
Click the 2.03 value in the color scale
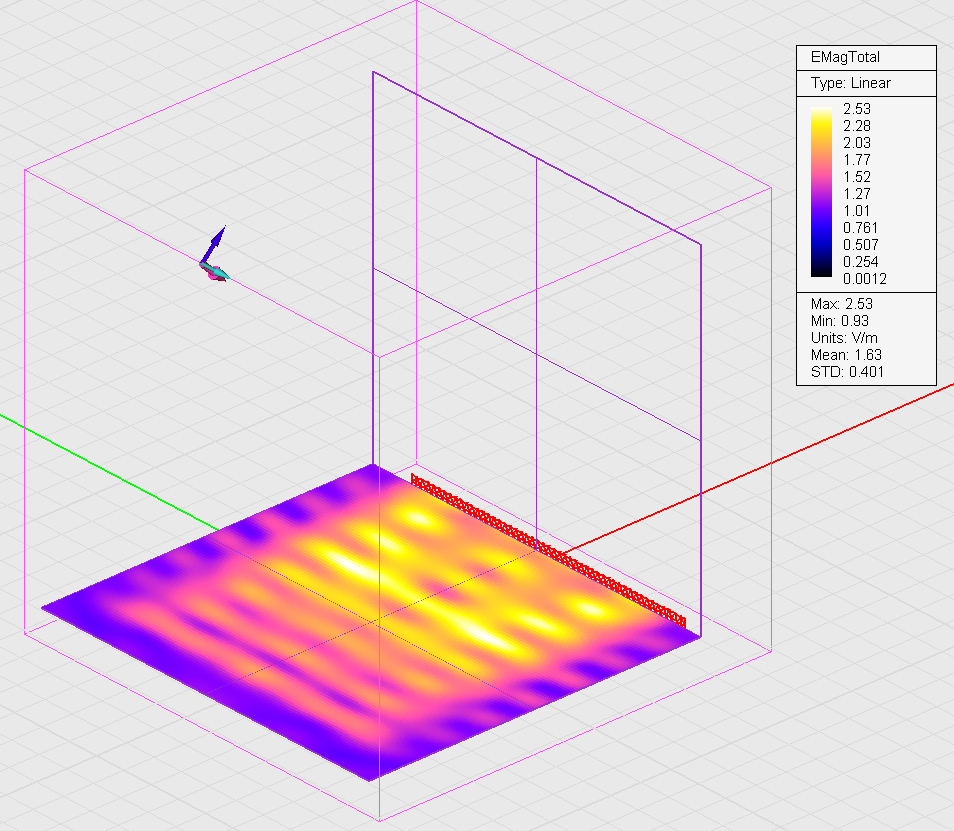click(858, 142)
